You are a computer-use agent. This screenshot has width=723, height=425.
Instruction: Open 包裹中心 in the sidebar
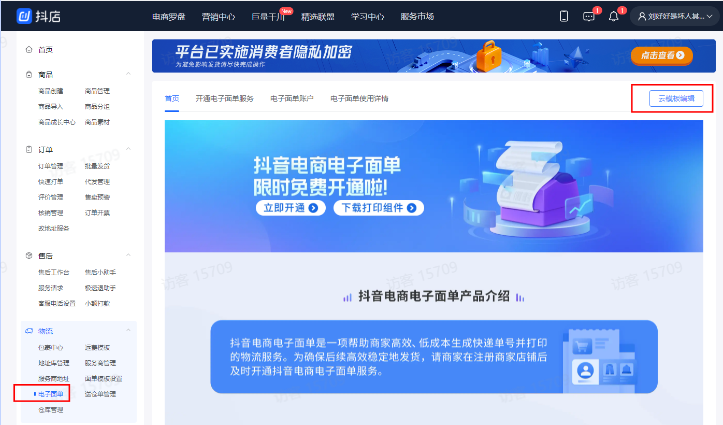(x=50, y=348)
